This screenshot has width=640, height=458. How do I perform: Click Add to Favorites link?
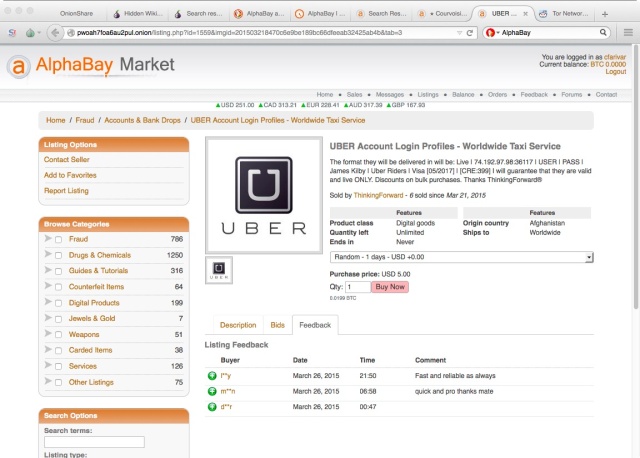(70, 175)
